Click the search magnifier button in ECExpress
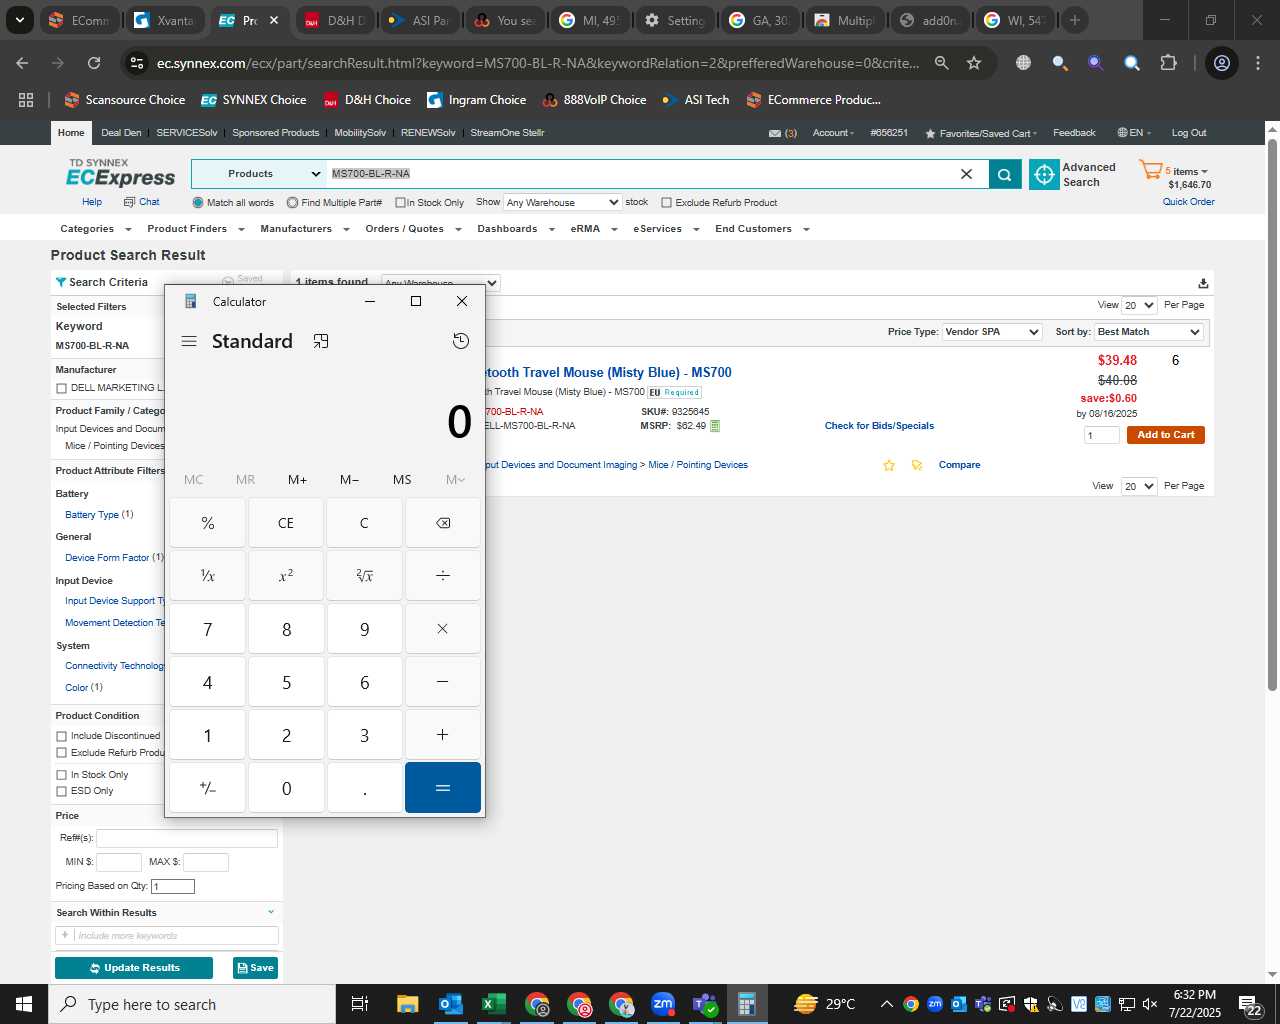The width and height of the screenshot is (1280, 1024). point(1004,174)
